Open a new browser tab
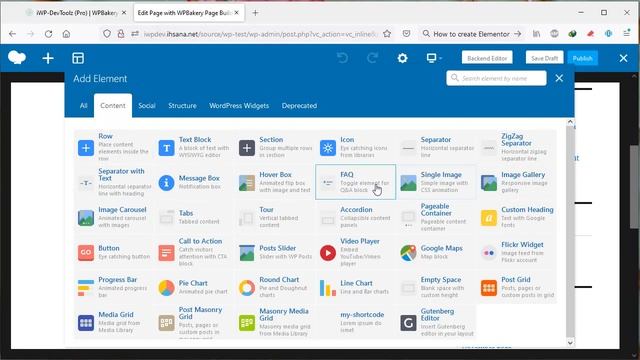The width and height of the screenshot is (640, 360). tap(255, 13)
